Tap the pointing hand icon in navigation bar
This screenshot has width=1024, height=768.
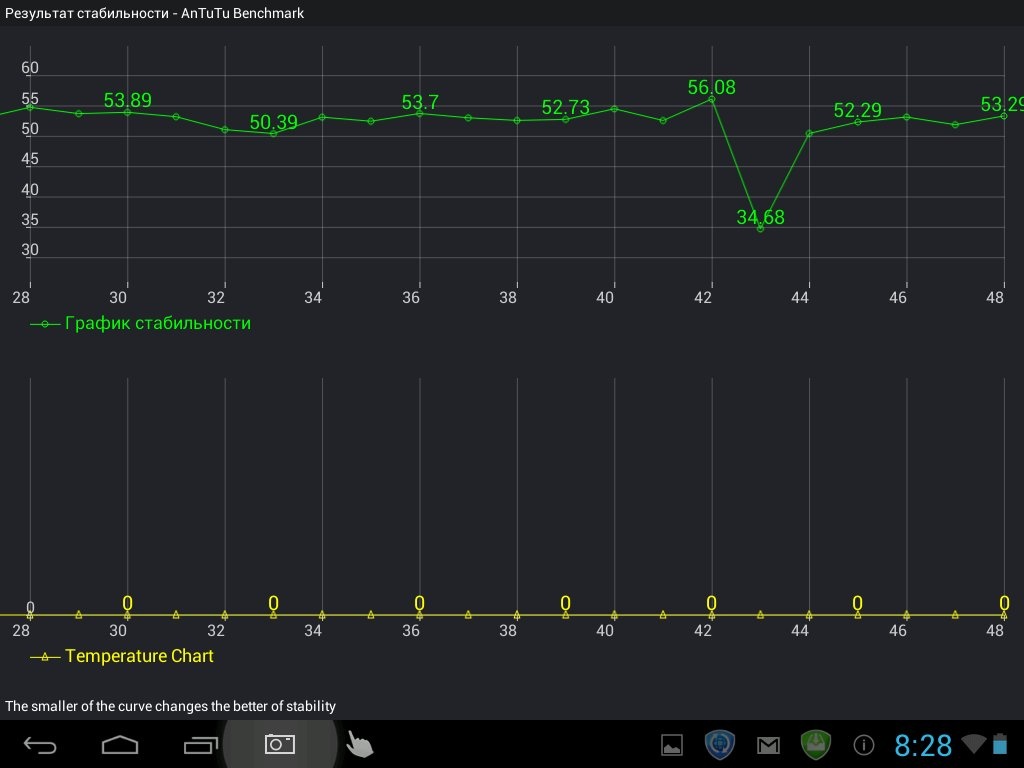[359, 744]
